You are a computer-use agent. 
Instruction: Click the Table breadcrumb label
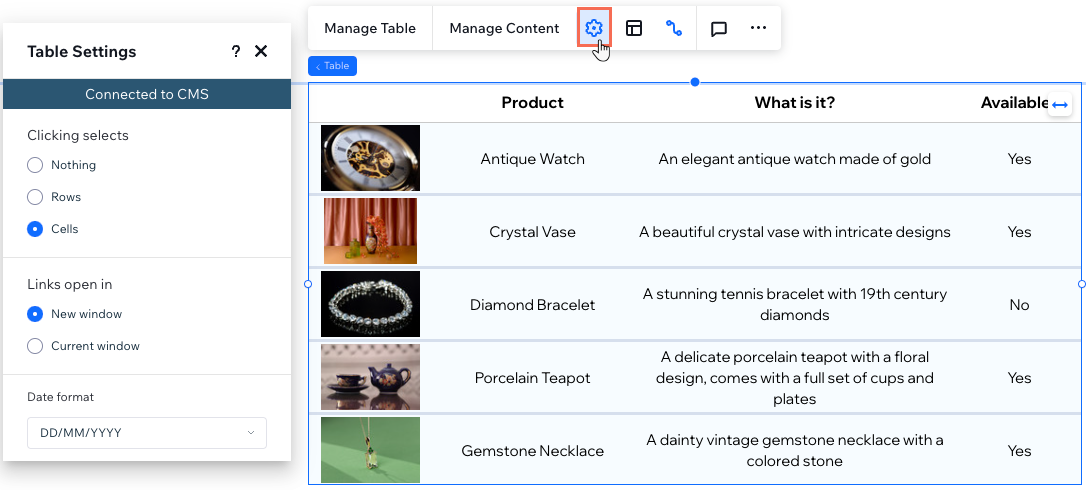[x=332, y=66]
